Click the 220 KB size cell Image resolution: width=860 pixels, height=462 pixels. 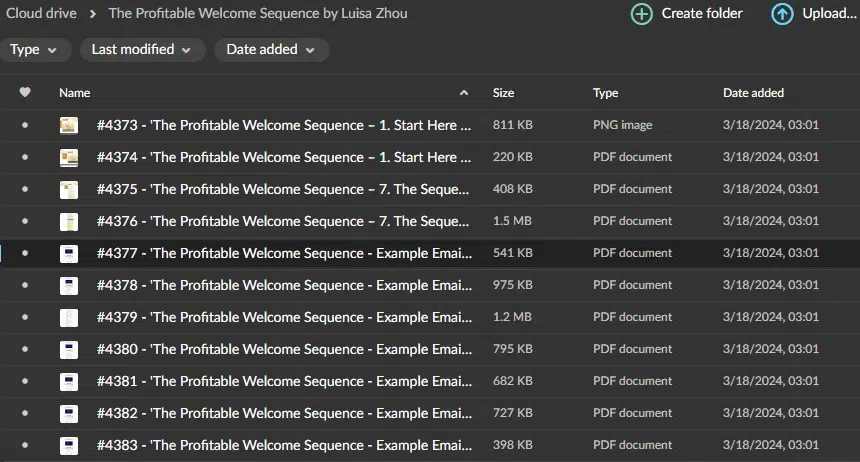tap(513, 156)
